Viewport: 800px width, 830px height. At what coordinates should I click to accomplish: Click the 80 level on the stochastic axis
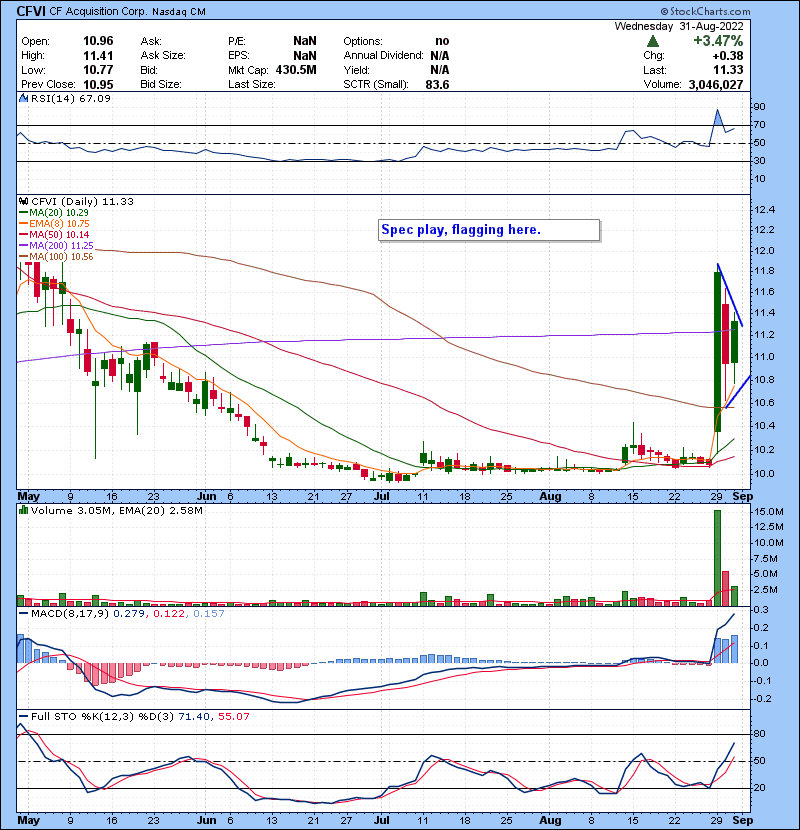click(x=759, y=734)
